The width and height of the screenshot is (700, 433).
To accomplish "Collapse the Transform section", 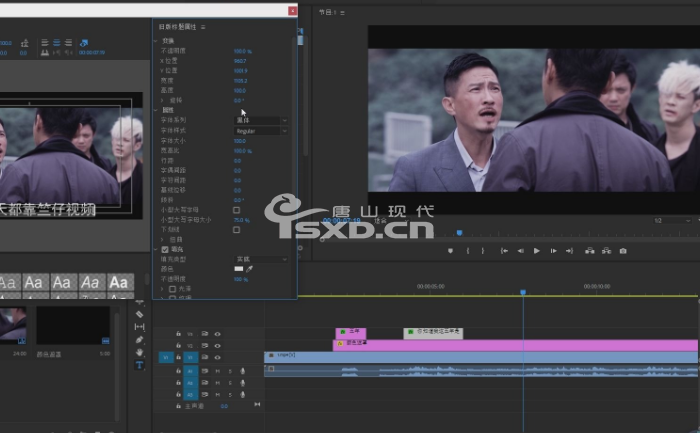I will click(156, 41).
